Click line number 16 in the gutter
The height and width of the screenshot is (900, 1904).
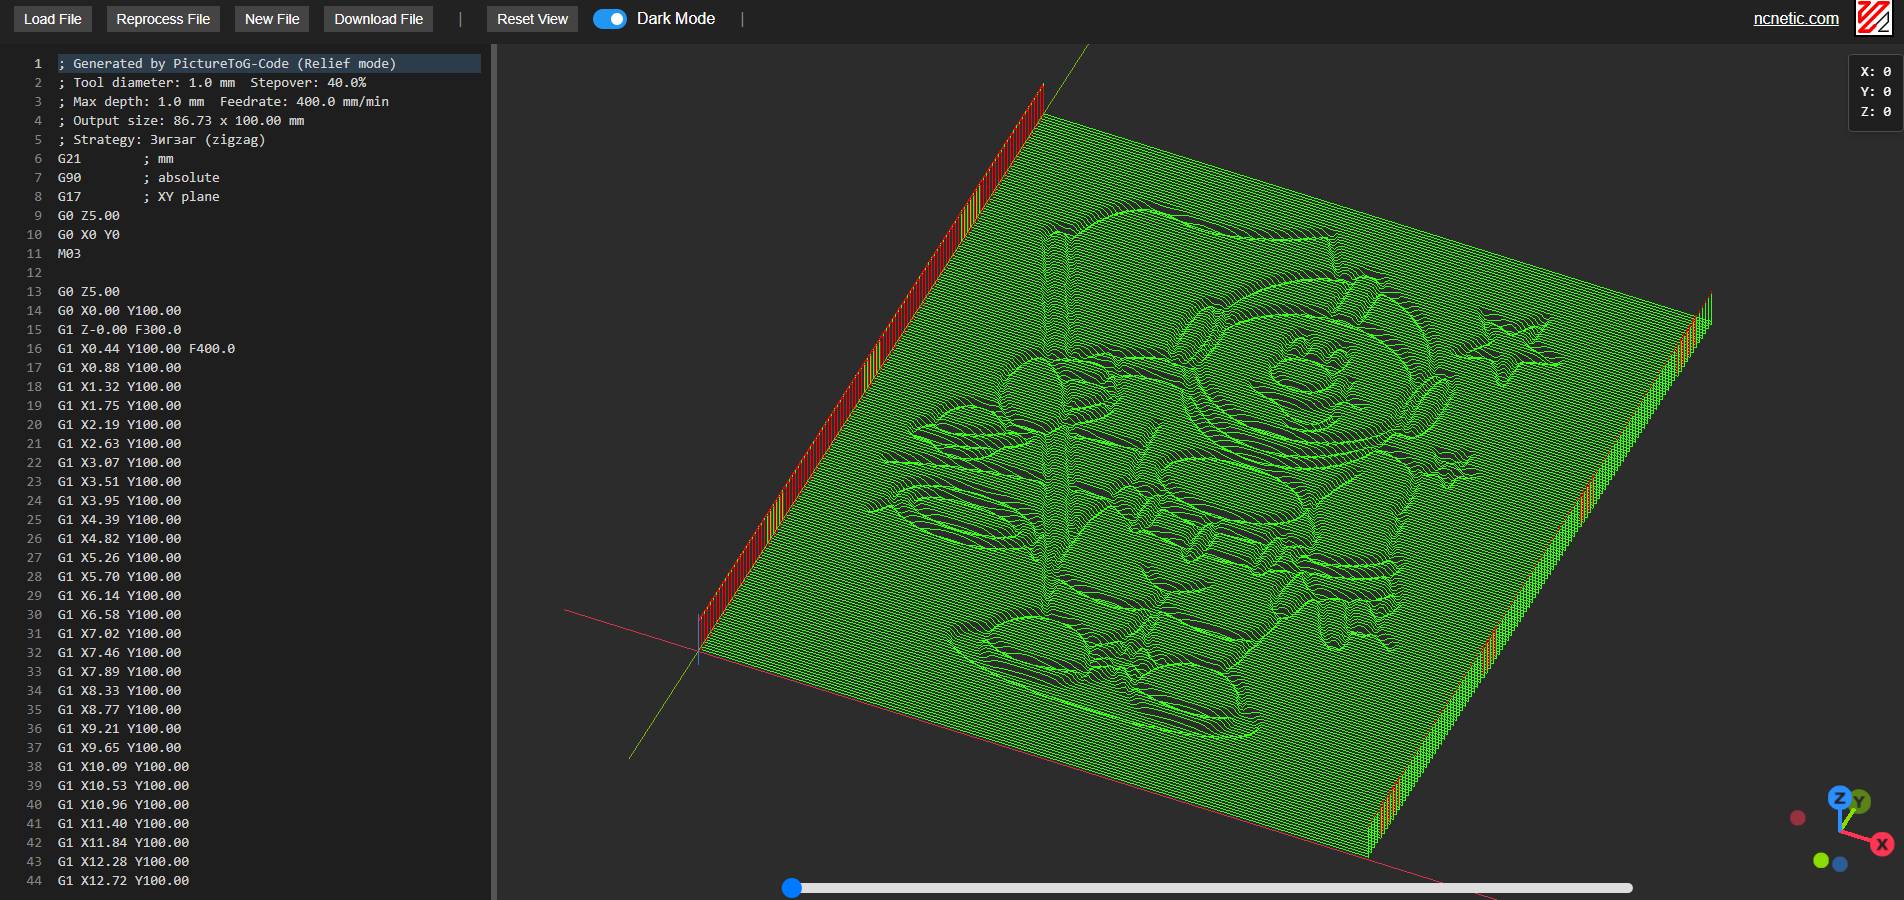click(x=34, y=349)
